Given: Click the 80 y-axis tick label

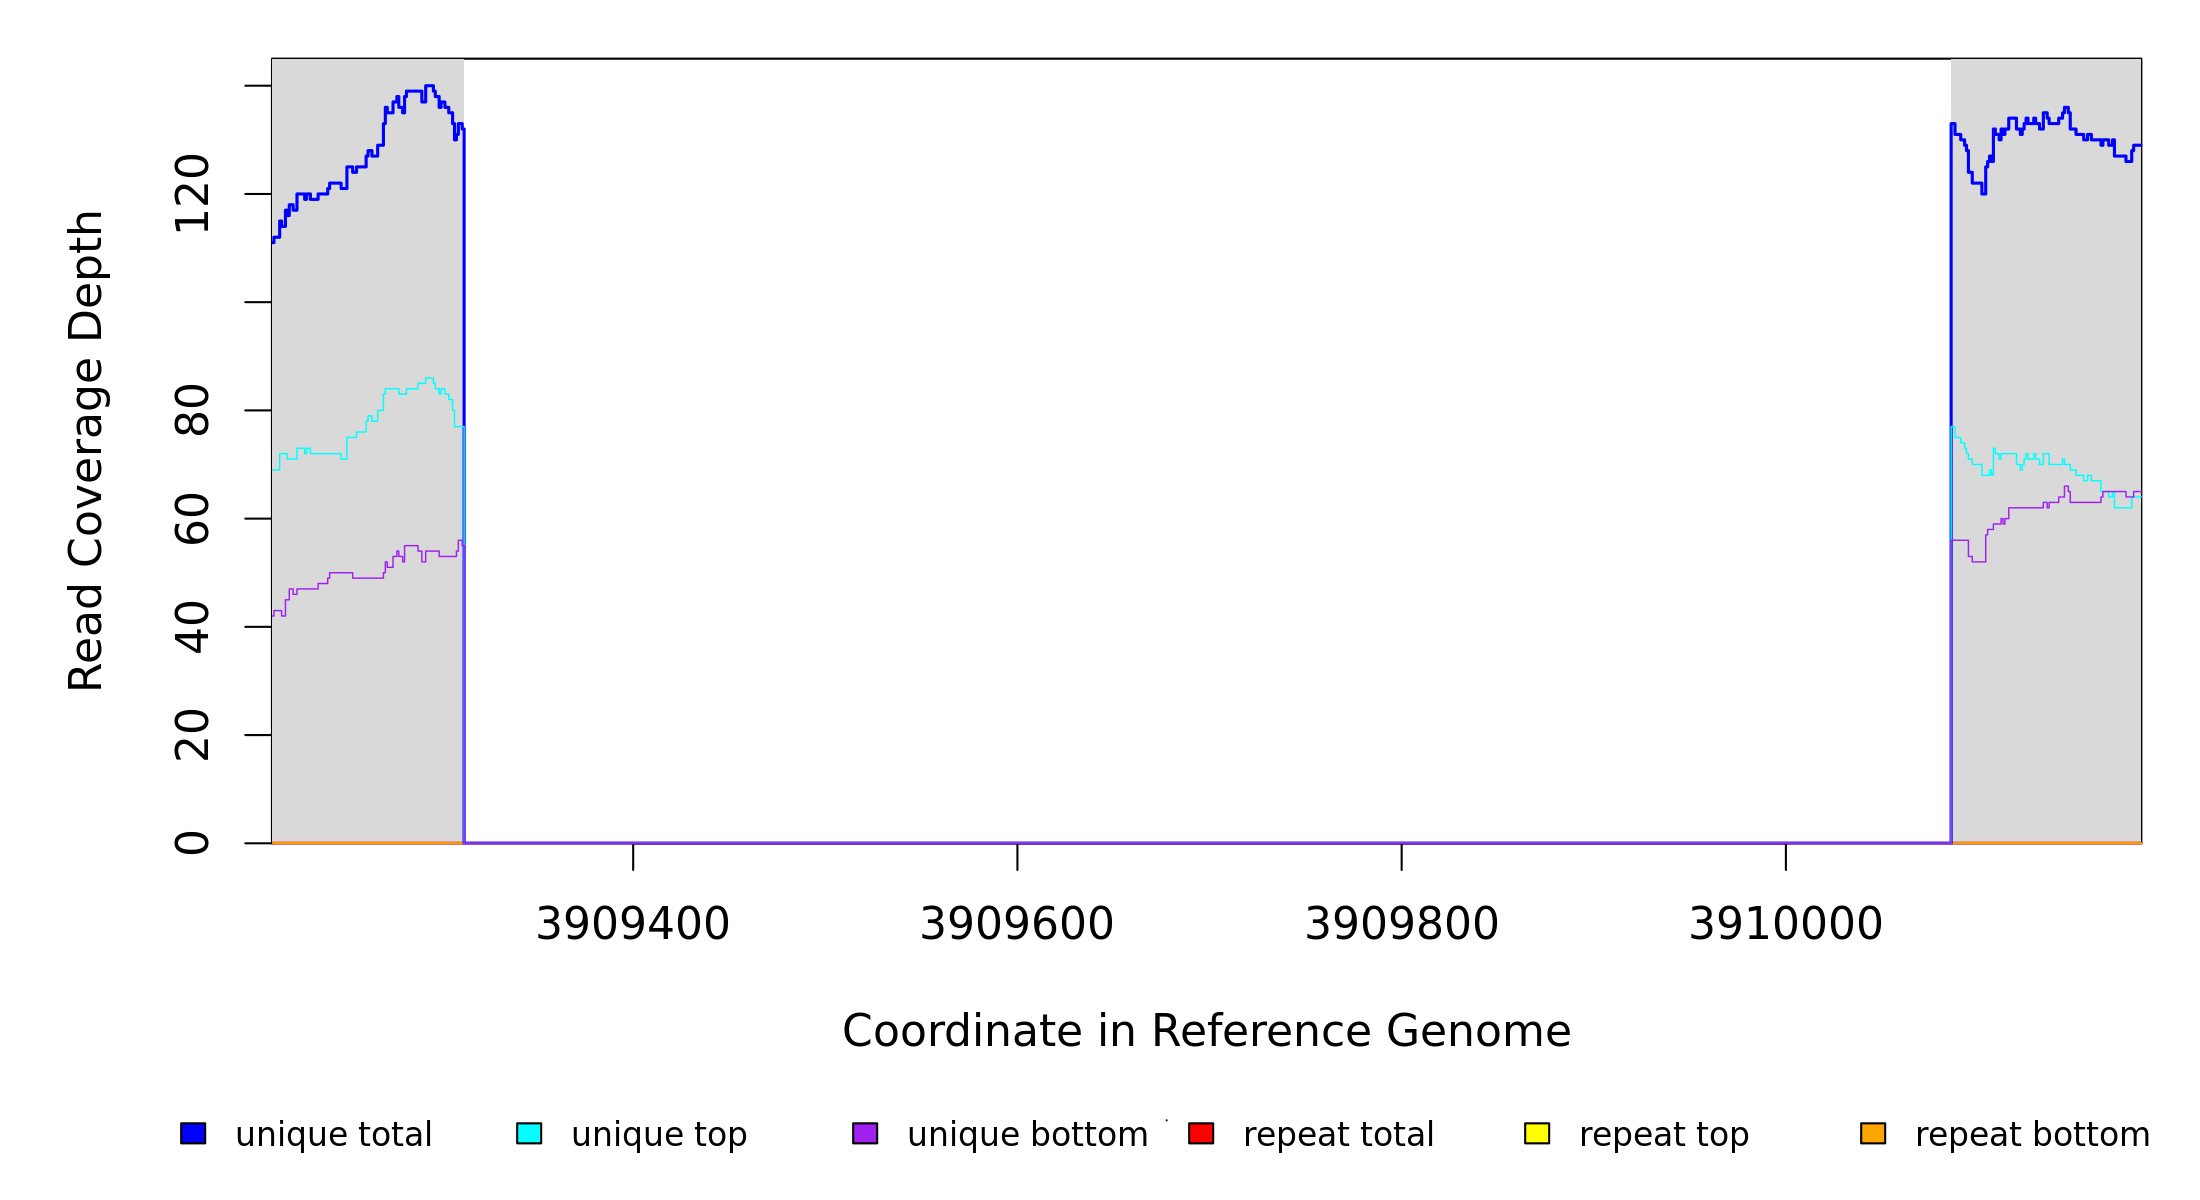Looking at the screenshot, I should (x=192, y=410).
